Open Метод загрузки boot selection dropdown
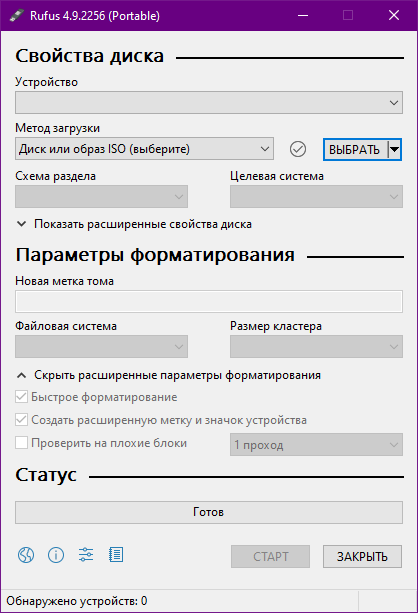This screenshot has width=418, height=613. point(144,149)
